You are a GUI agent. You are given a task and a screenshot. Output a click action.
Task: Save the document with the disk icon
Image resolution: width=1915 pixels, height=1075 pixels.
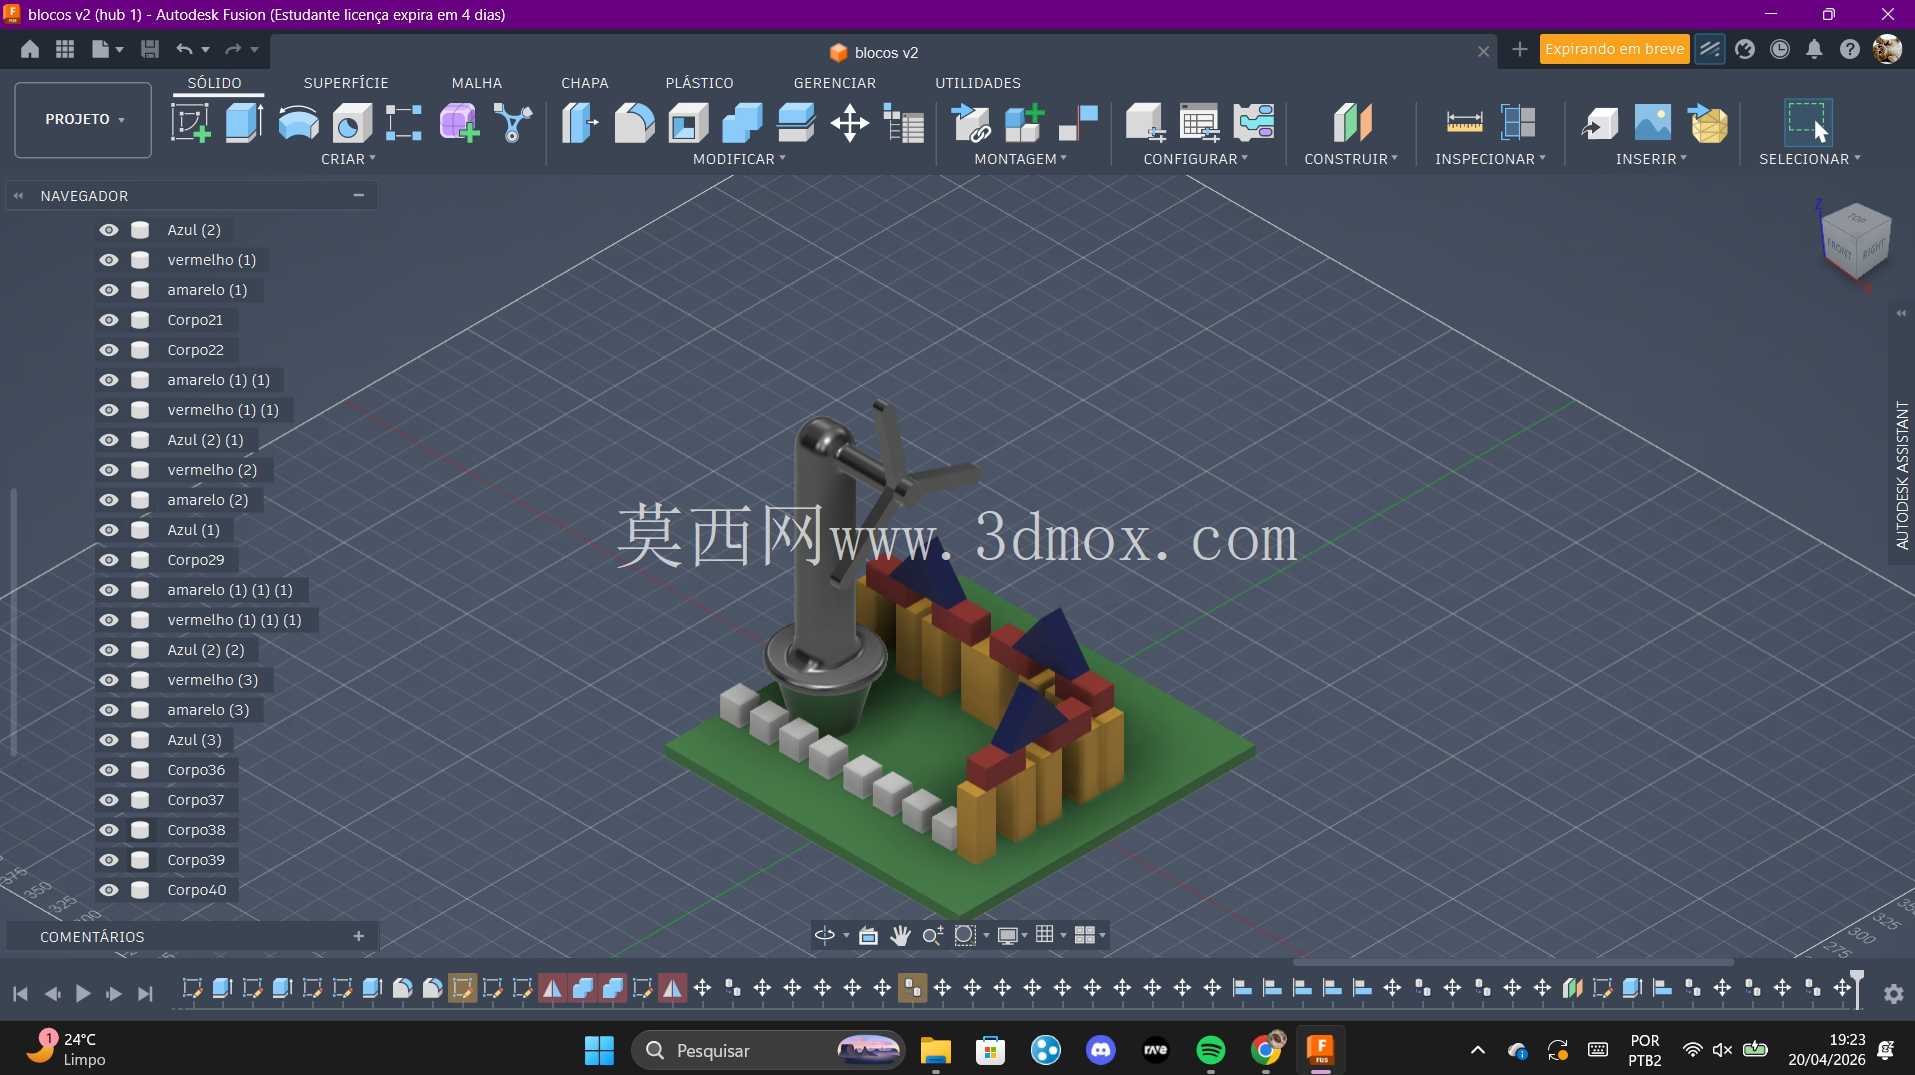coord(150,49)
